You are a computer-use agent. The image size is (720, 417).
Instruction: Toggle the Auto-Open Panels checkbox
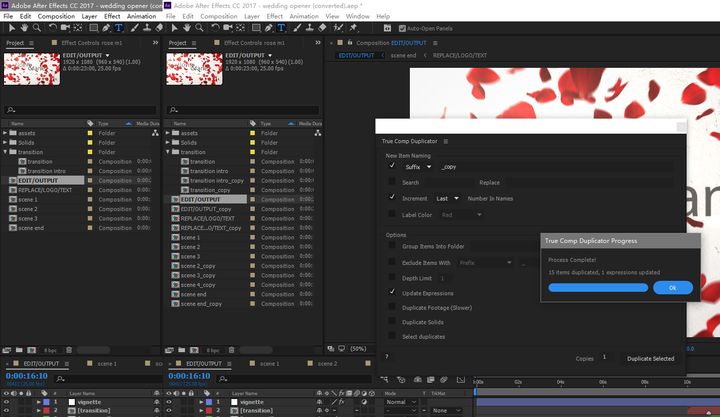coord(402,28)
